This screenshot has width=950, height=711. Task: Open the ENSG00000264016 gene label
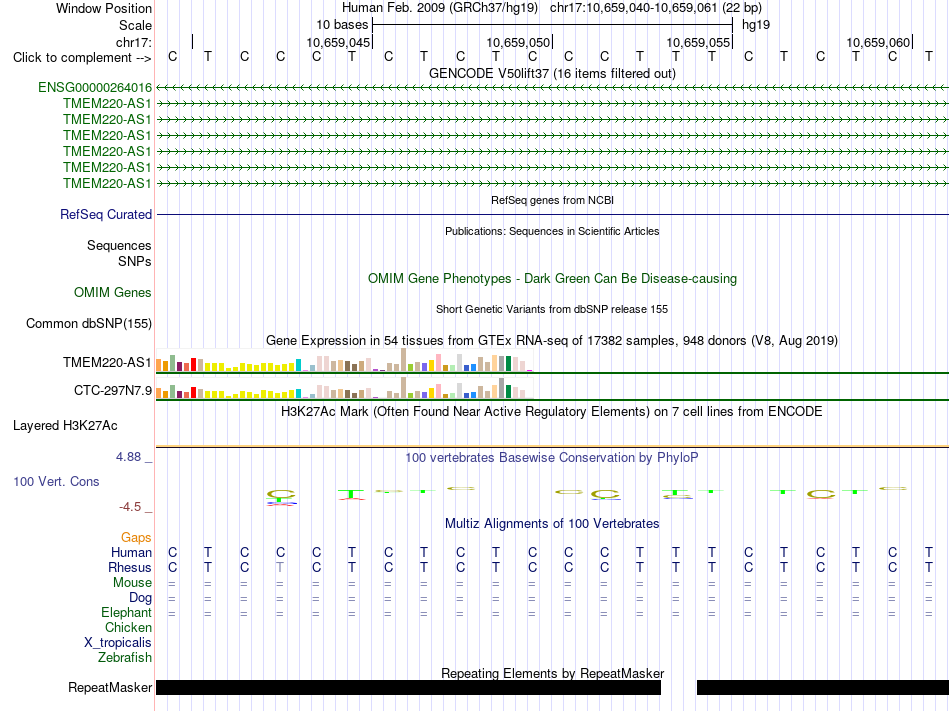click(95, 87)
